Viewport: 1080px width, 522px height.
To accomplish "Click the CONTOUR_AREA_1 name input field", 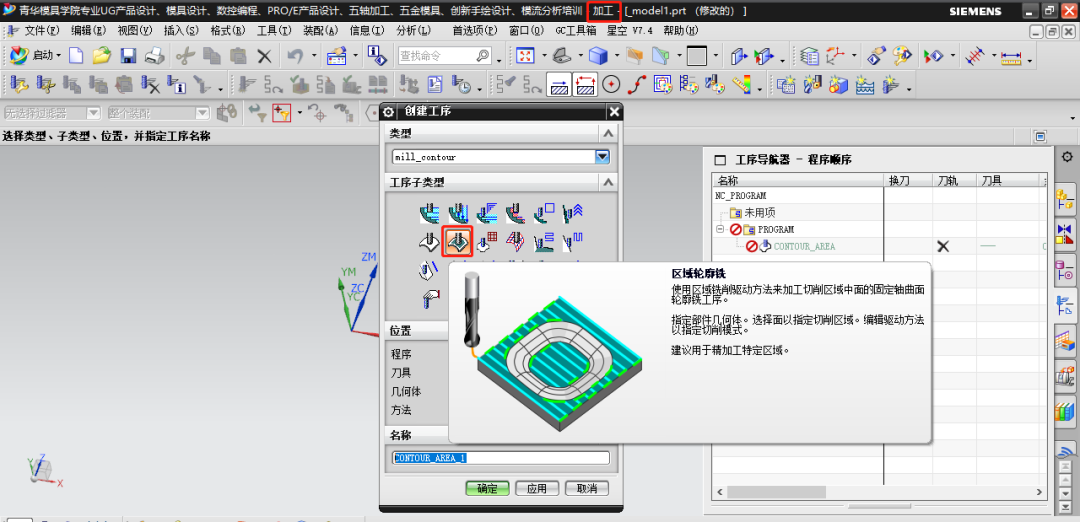I will coord(500,458).
